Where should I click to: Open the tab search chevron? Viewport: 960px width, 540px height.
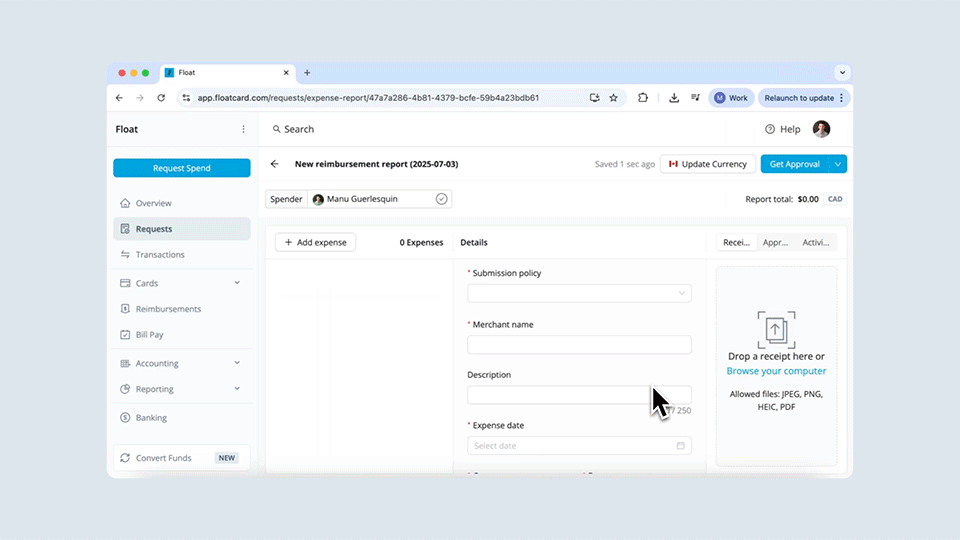[842, 73]
